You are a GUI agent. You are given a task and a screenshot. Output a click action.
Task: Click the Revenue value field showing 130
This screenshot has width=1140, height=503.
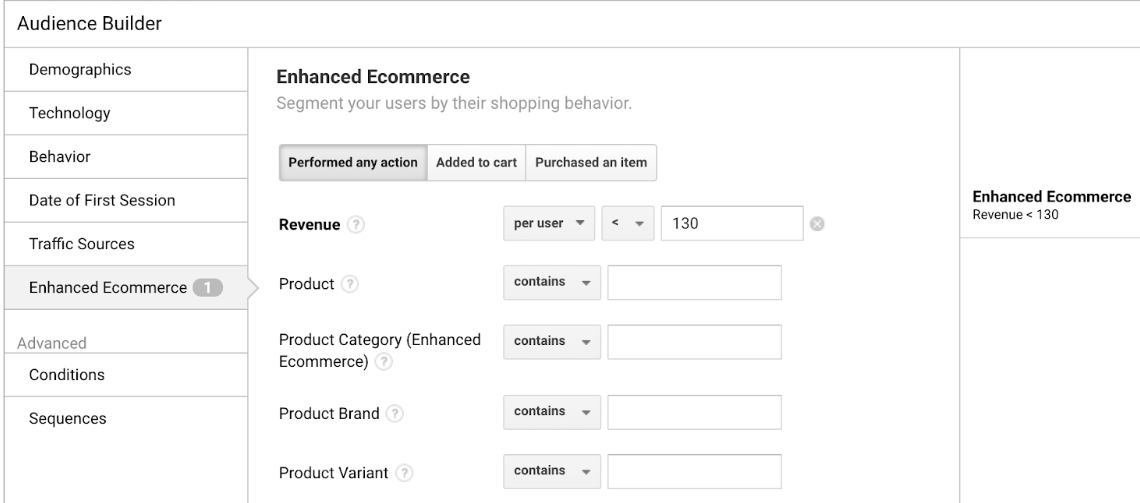[x=732, y=223]
